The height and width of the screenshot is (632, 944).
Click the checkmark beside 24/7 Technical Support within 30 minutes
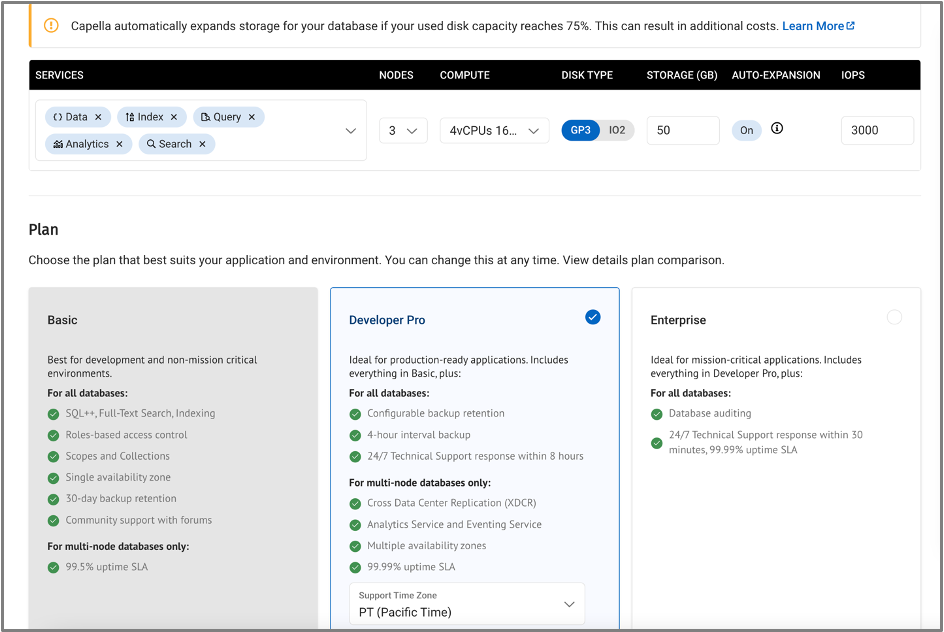(656, 443)
